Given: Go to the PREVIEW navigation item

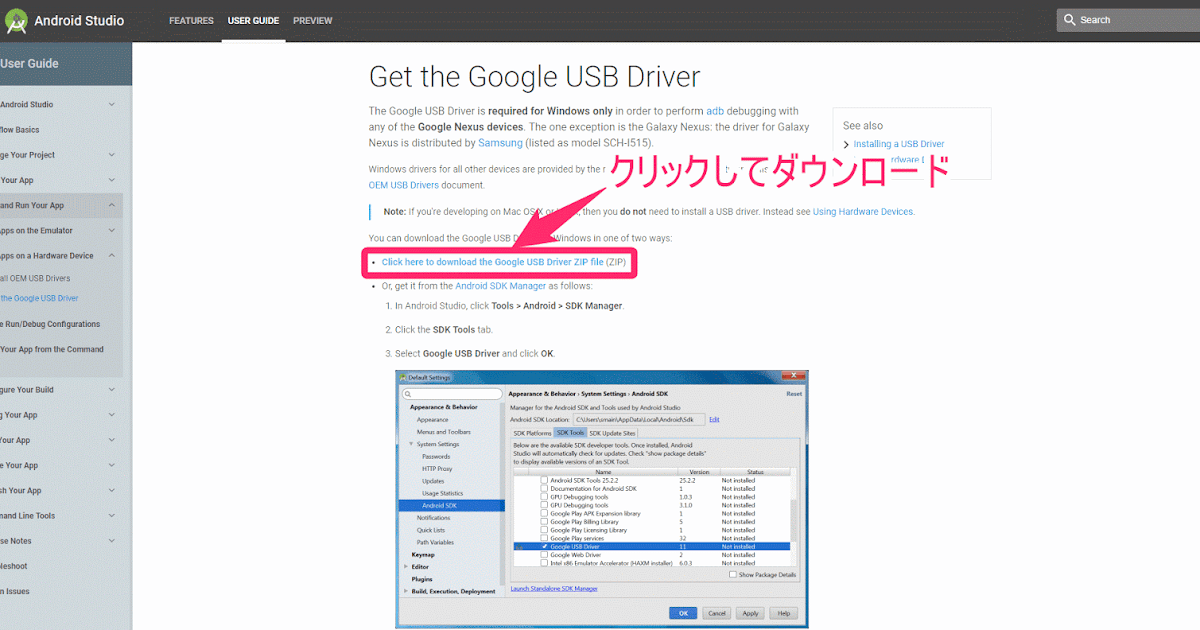Looking at the screenshot, I should (313, 20).
